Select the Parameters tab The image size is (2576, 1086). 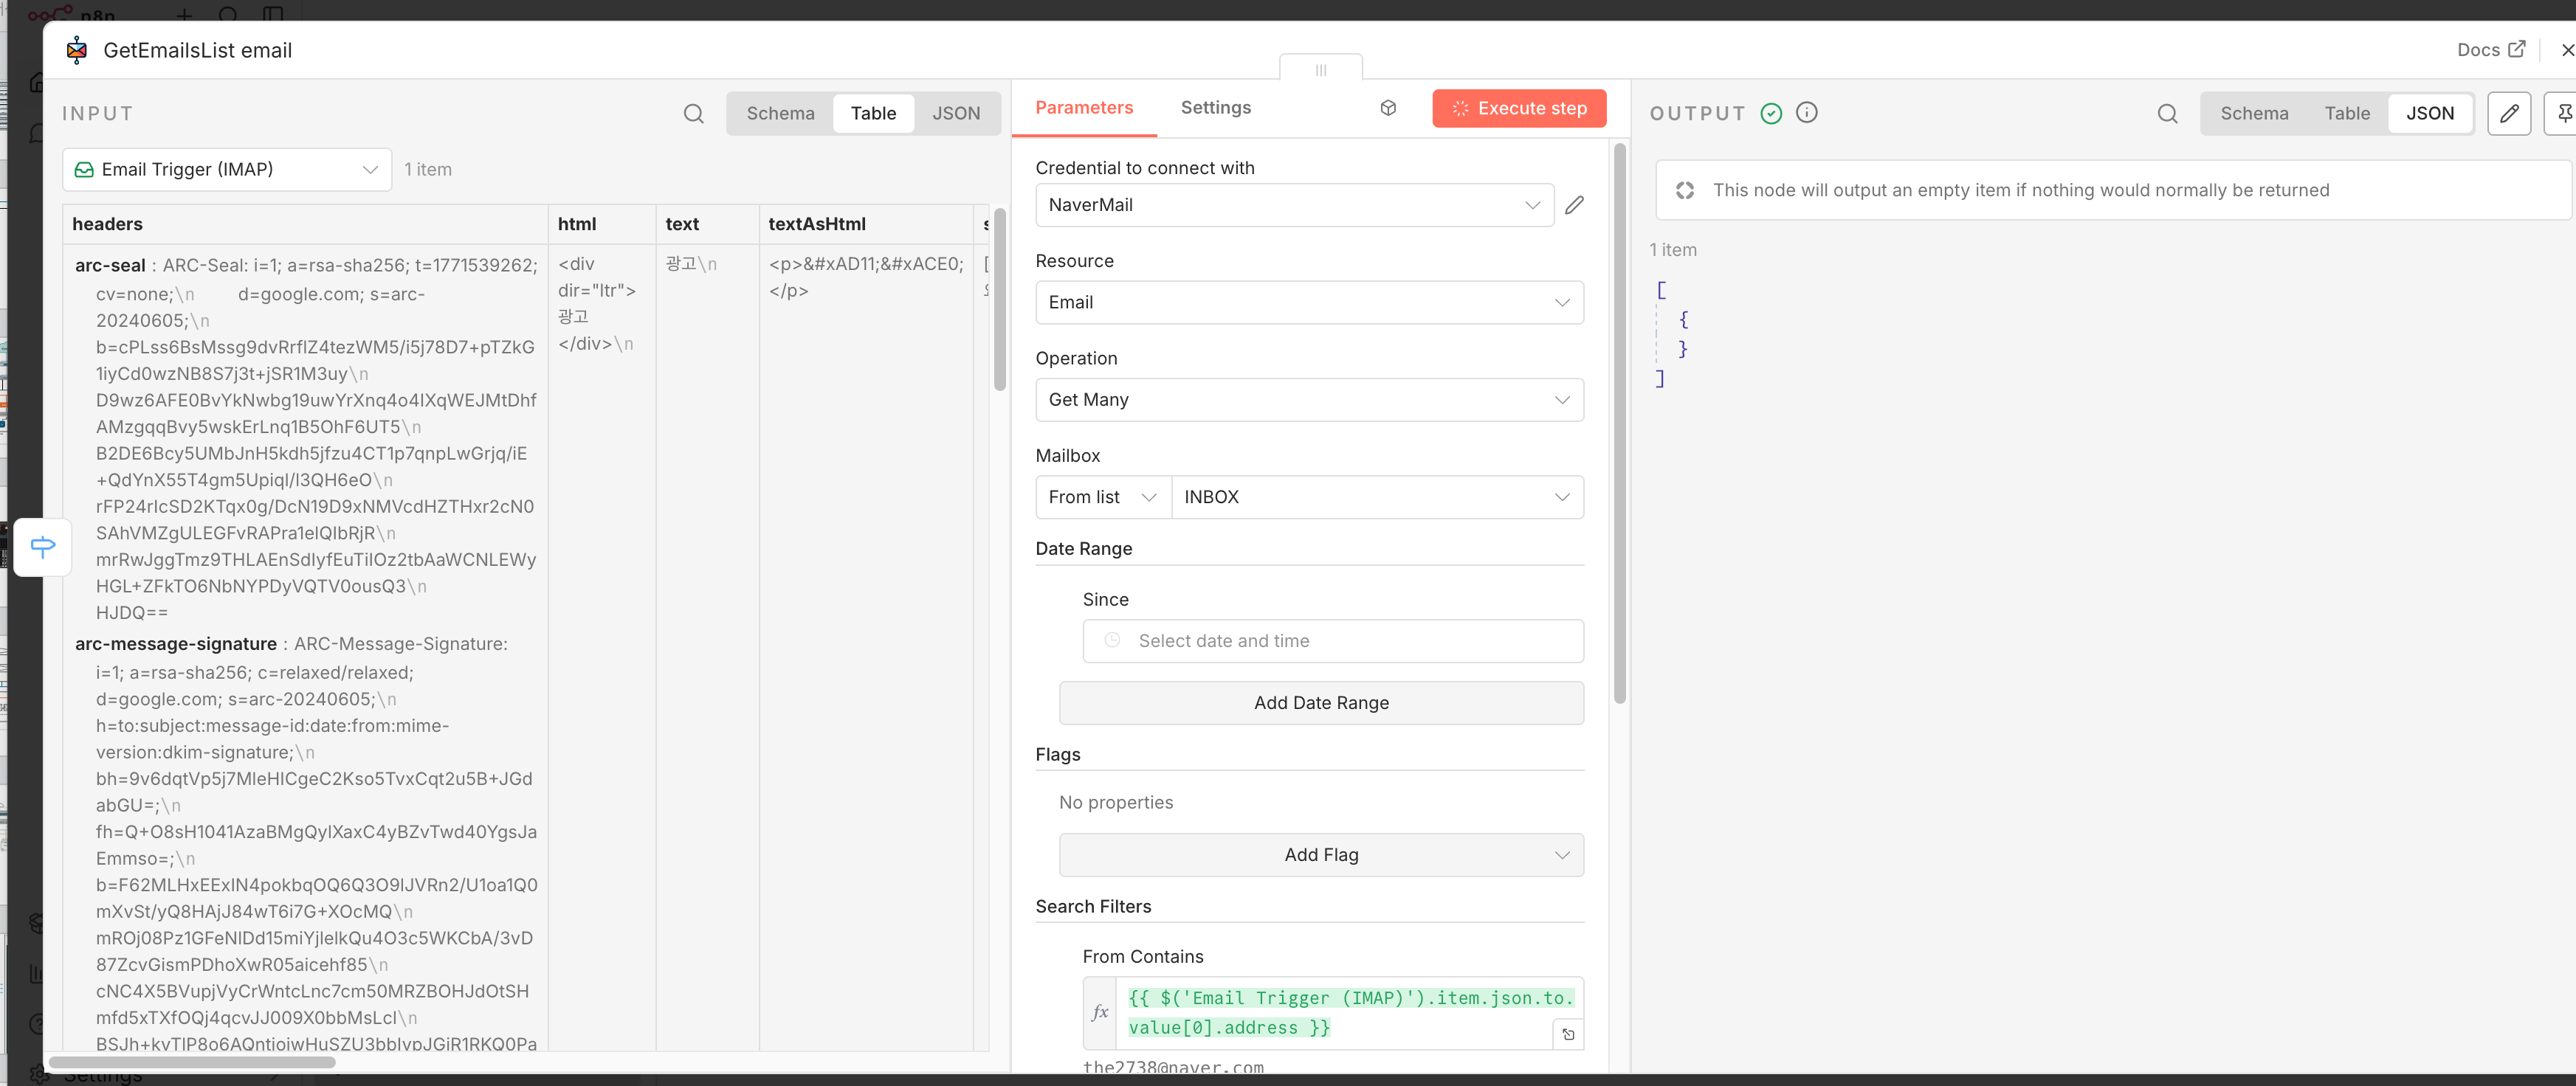[1083, 108]
